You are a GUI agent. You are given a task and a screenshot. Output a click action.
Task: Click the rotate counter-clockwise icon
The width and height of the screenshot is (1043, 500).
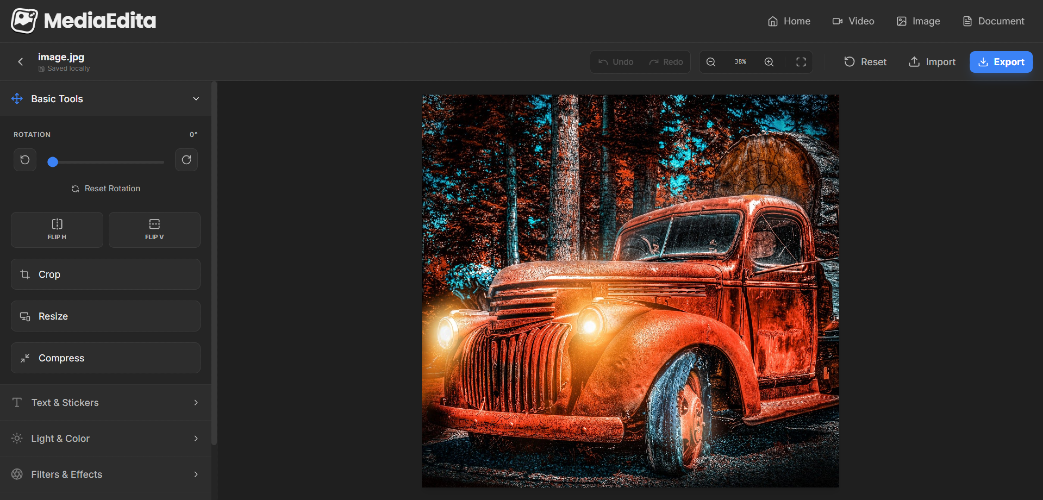tap(25, 160)
